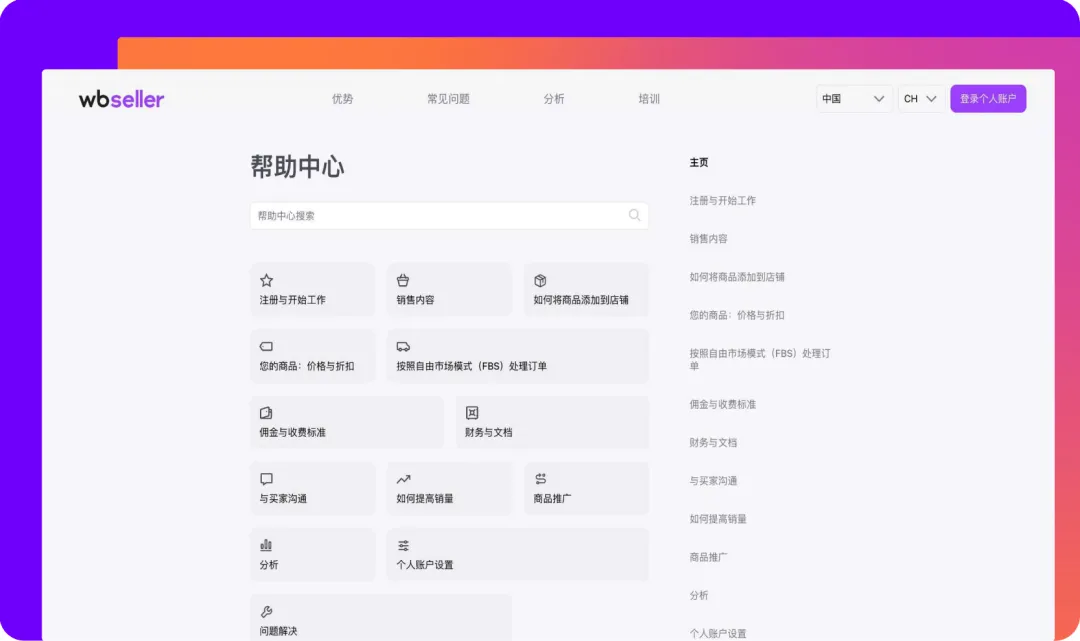Screen dimensions: 1080x641
Task: Click the wbseller logo
Action: (x=121, y=99)
